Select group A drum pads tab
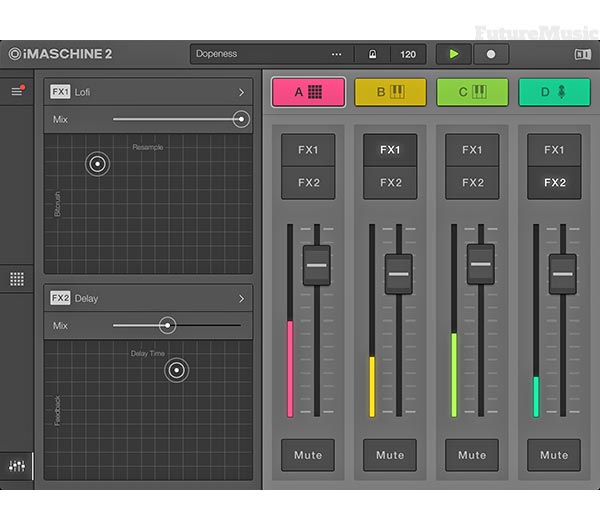Image resolution: width=600 pixels, height=530 pixels. coord(308,92)
